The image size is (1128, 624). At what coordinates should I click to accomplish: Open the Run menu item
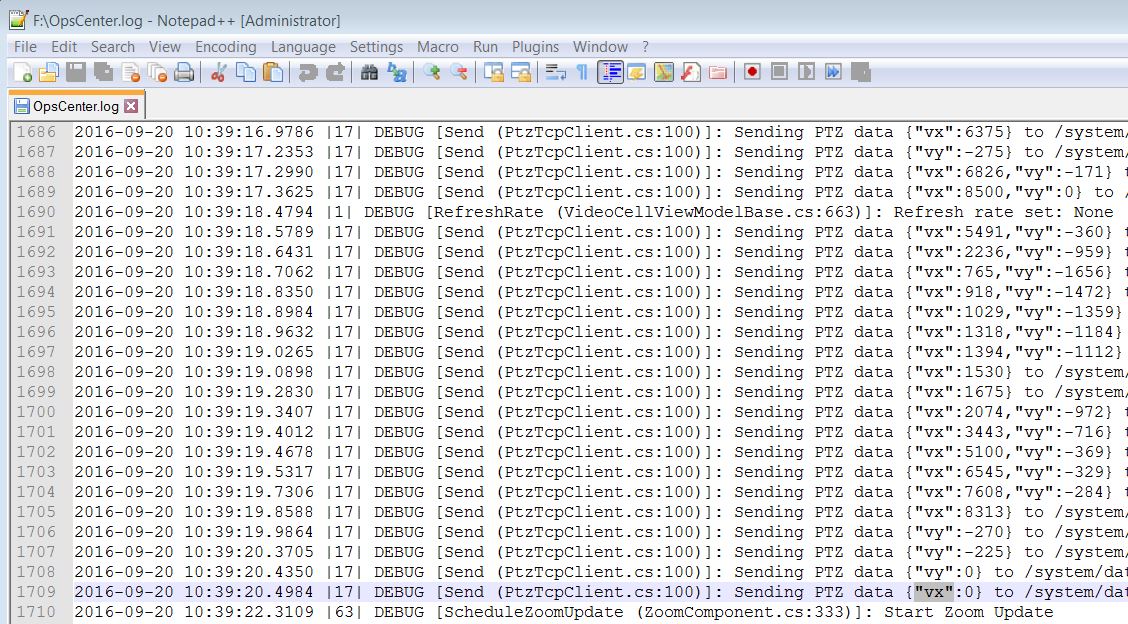pyautogui.click(x=486, y=46)
